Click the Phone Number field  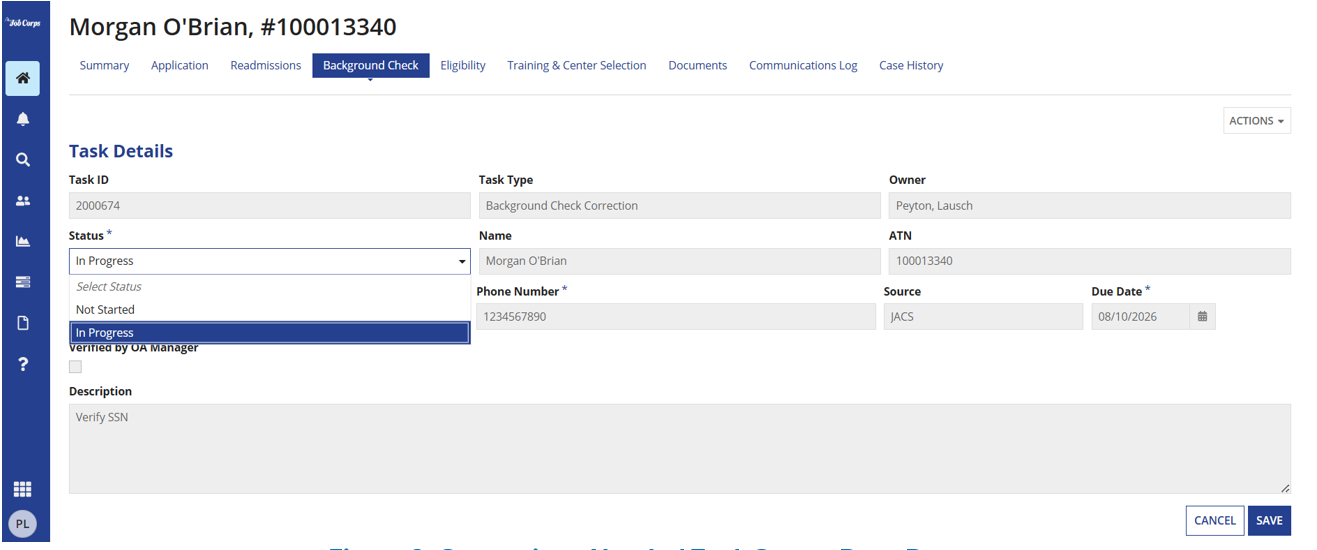(x=676, y=317)
